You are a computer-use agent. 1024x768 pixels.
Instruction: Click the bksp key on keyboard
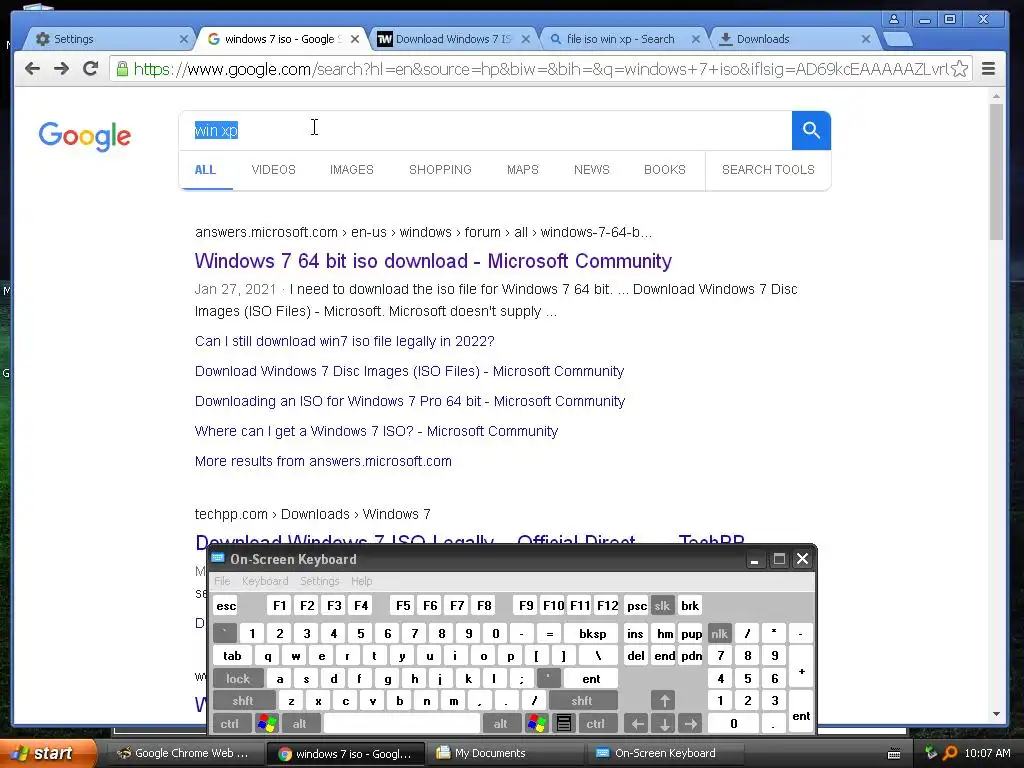click(592, 633)
